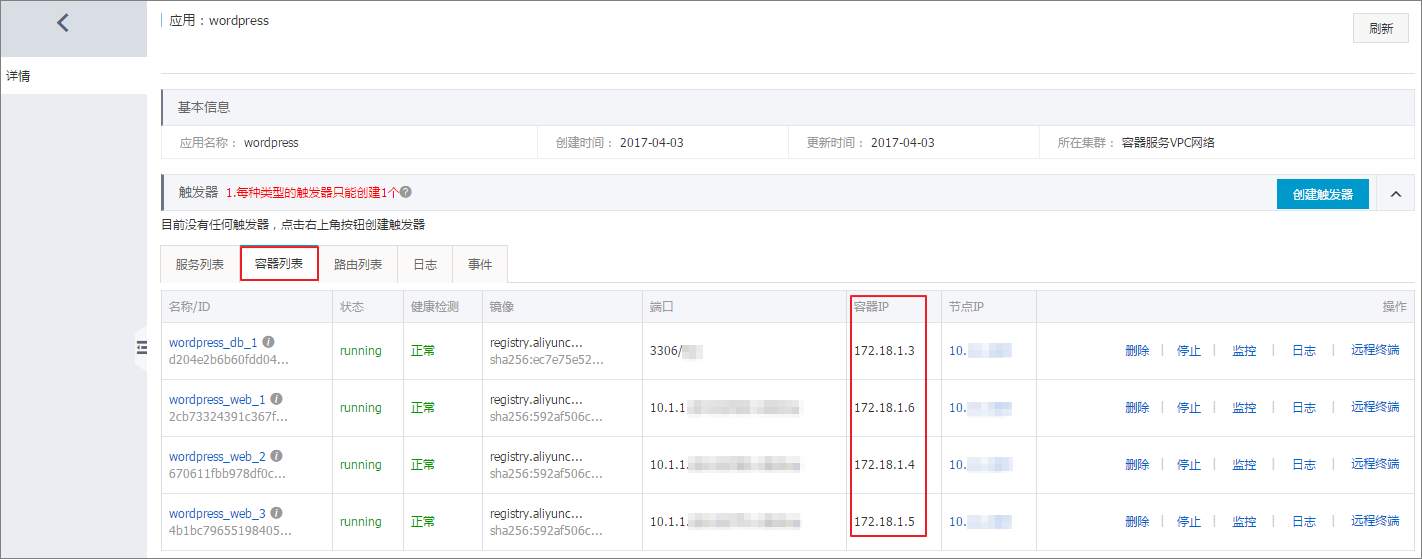Switch to the 日志 tab

click(x=425, y=264)
